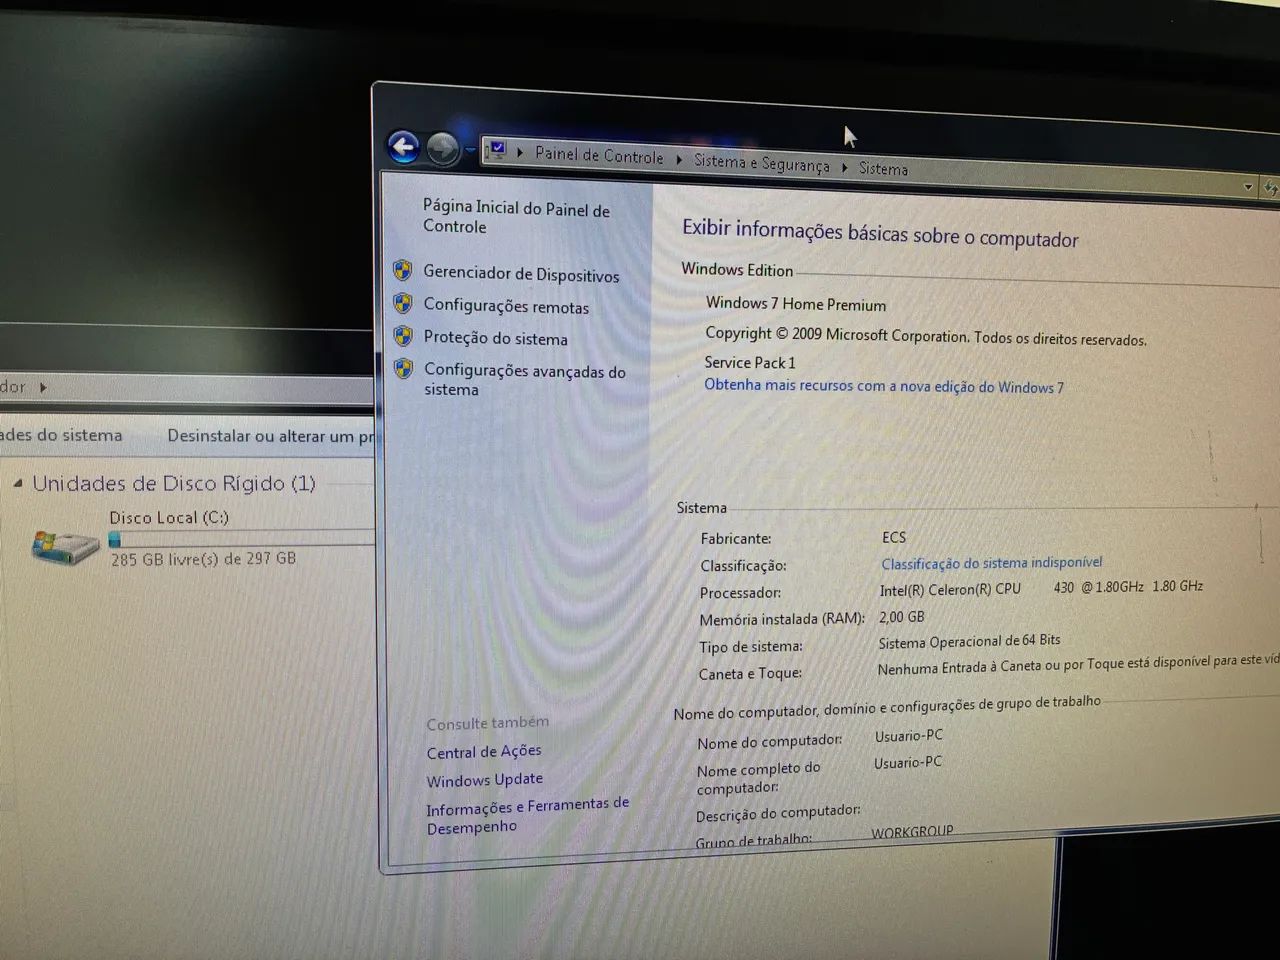Click the 'Exibir informações básicas sobre o computador' heading
This screenshot has height=960, width=1280.
[x=880, y=233]
